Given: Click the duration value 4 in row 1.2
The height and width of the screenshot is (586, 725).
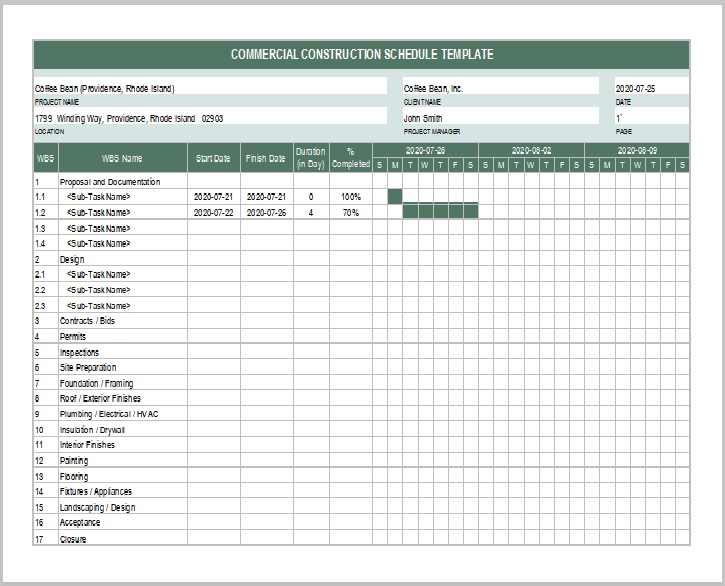Looking at the screenshot, I should coord(311,213).
